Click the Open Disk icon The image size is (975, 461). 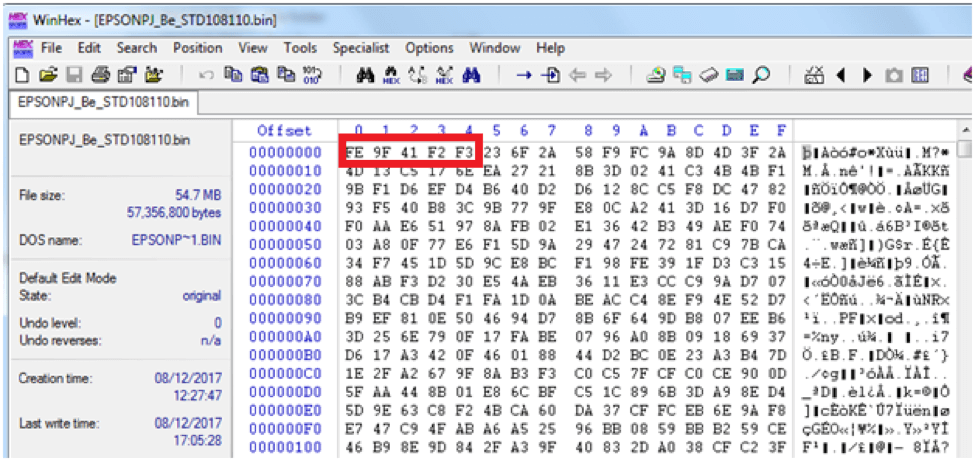[657, 76]
